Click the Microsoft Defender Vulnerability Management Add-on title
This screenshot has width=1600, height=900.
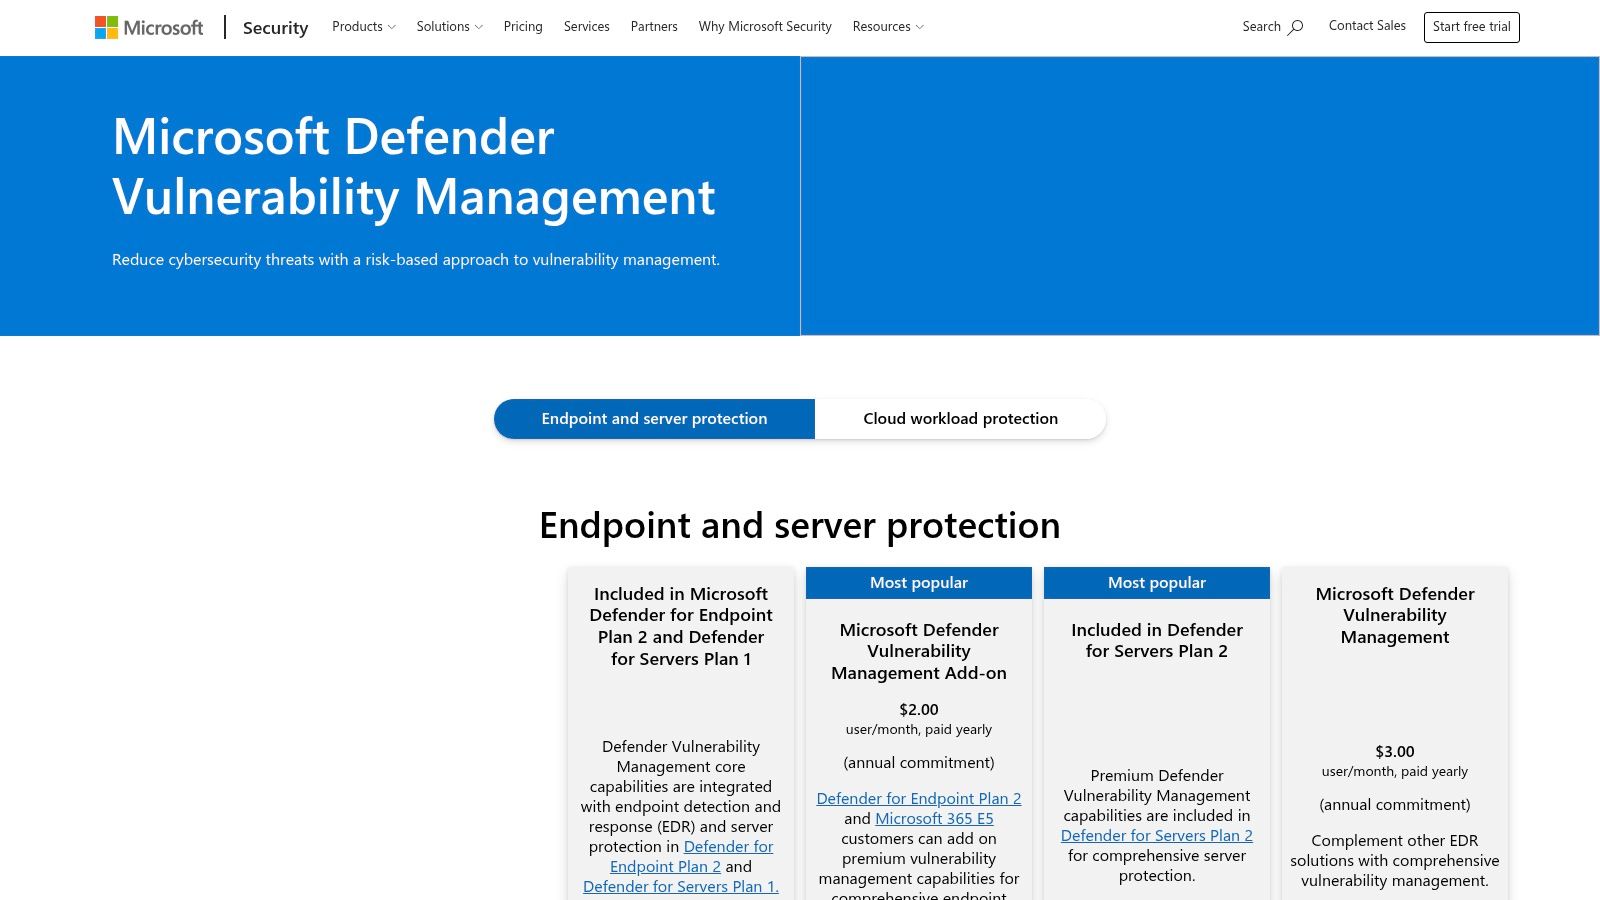click(918, 651)
